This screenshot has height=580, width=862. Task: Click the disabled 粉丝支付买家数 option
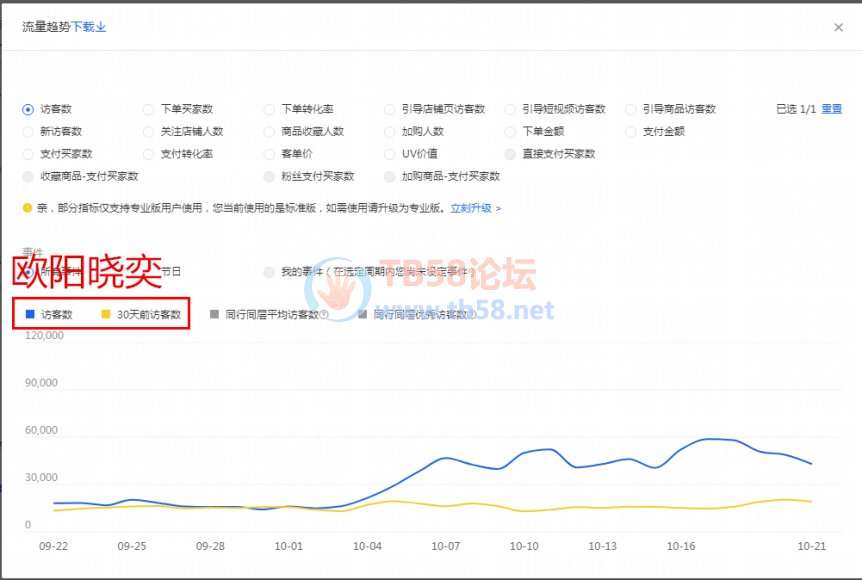[269, 176]
